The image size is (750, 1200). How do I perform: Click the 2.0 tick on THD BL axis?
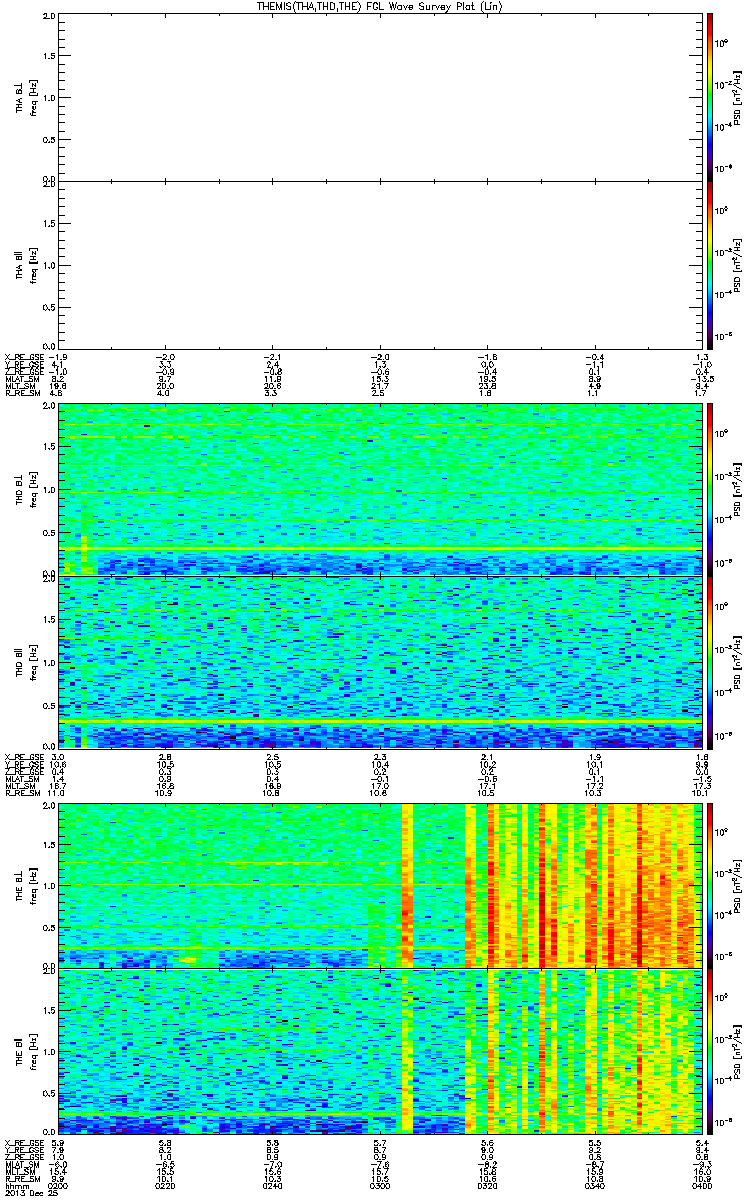tap(48, 408)
